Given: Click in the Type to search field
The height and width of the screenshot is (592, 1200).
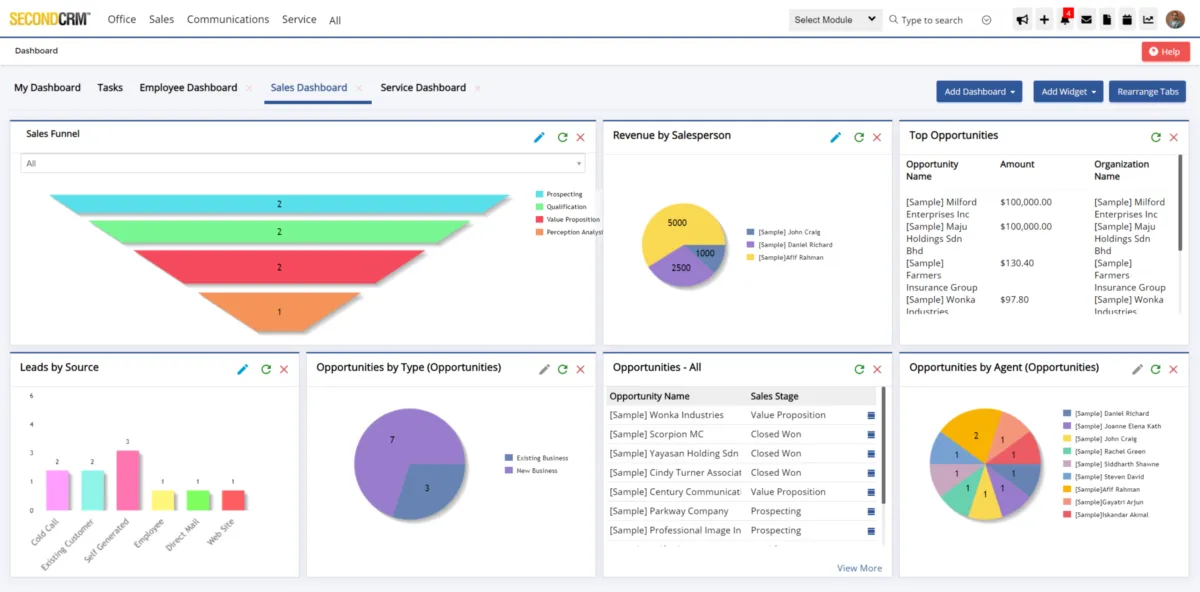Looking at the screenshot, I should (935, 20).
